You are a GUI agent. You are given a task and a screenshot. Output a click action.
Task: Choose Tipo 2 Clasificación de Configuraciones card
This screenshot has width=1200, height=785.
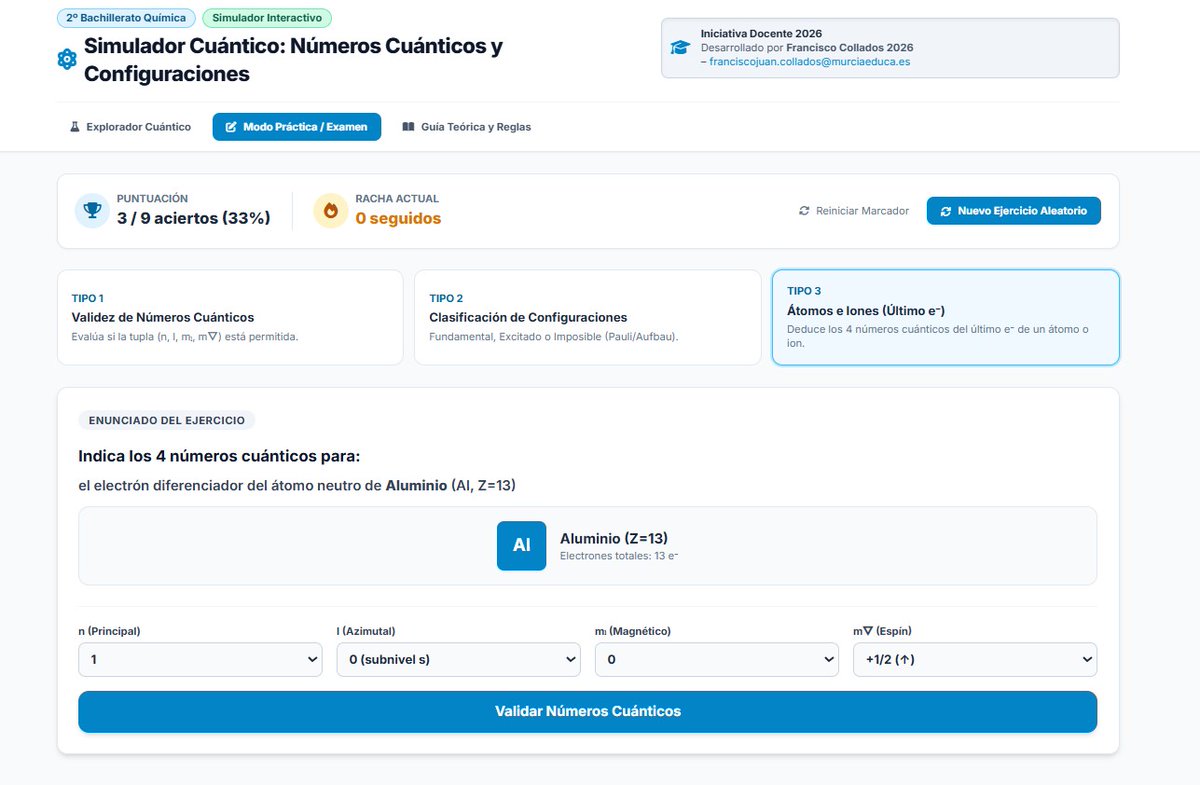[x=588, y=317]
